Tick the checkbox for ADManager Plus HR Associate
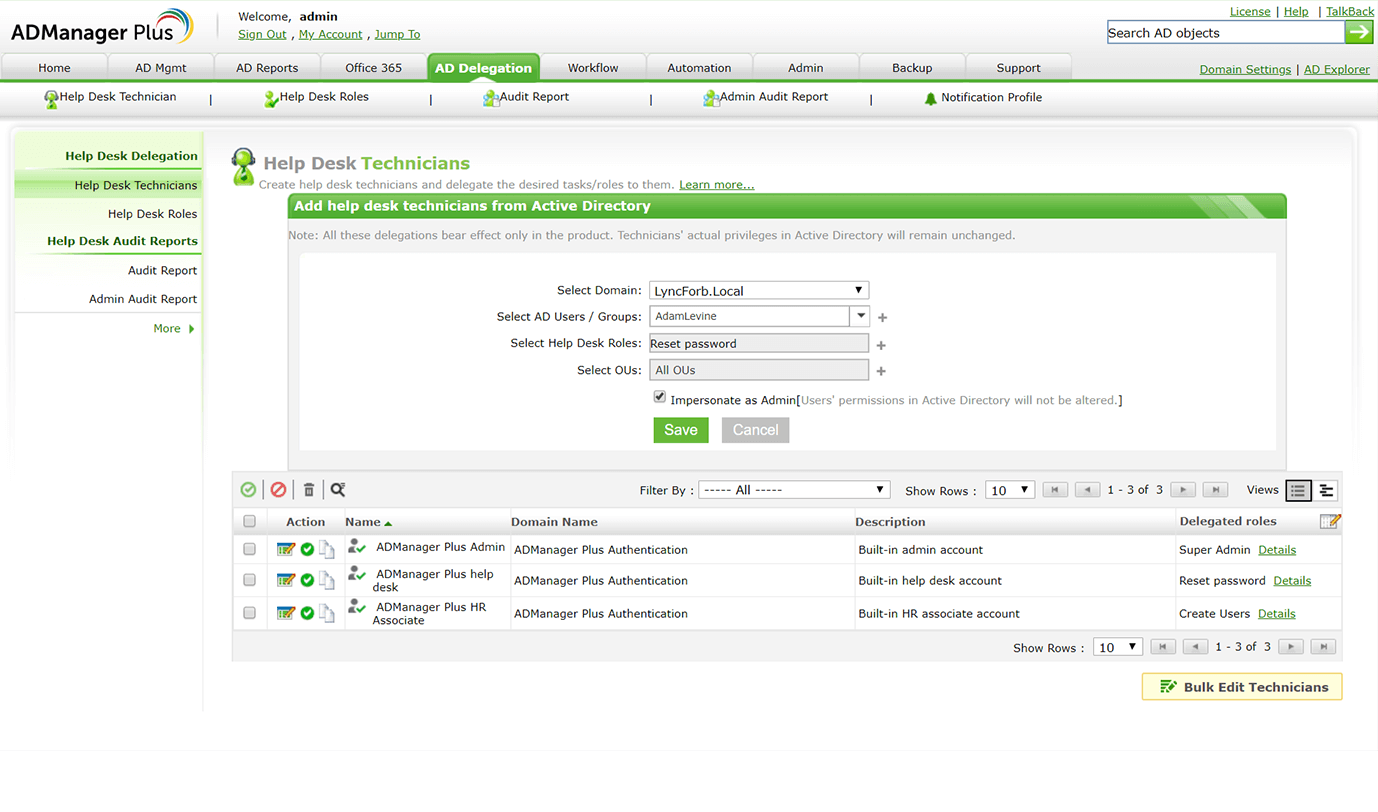 [x=249, y=613]
